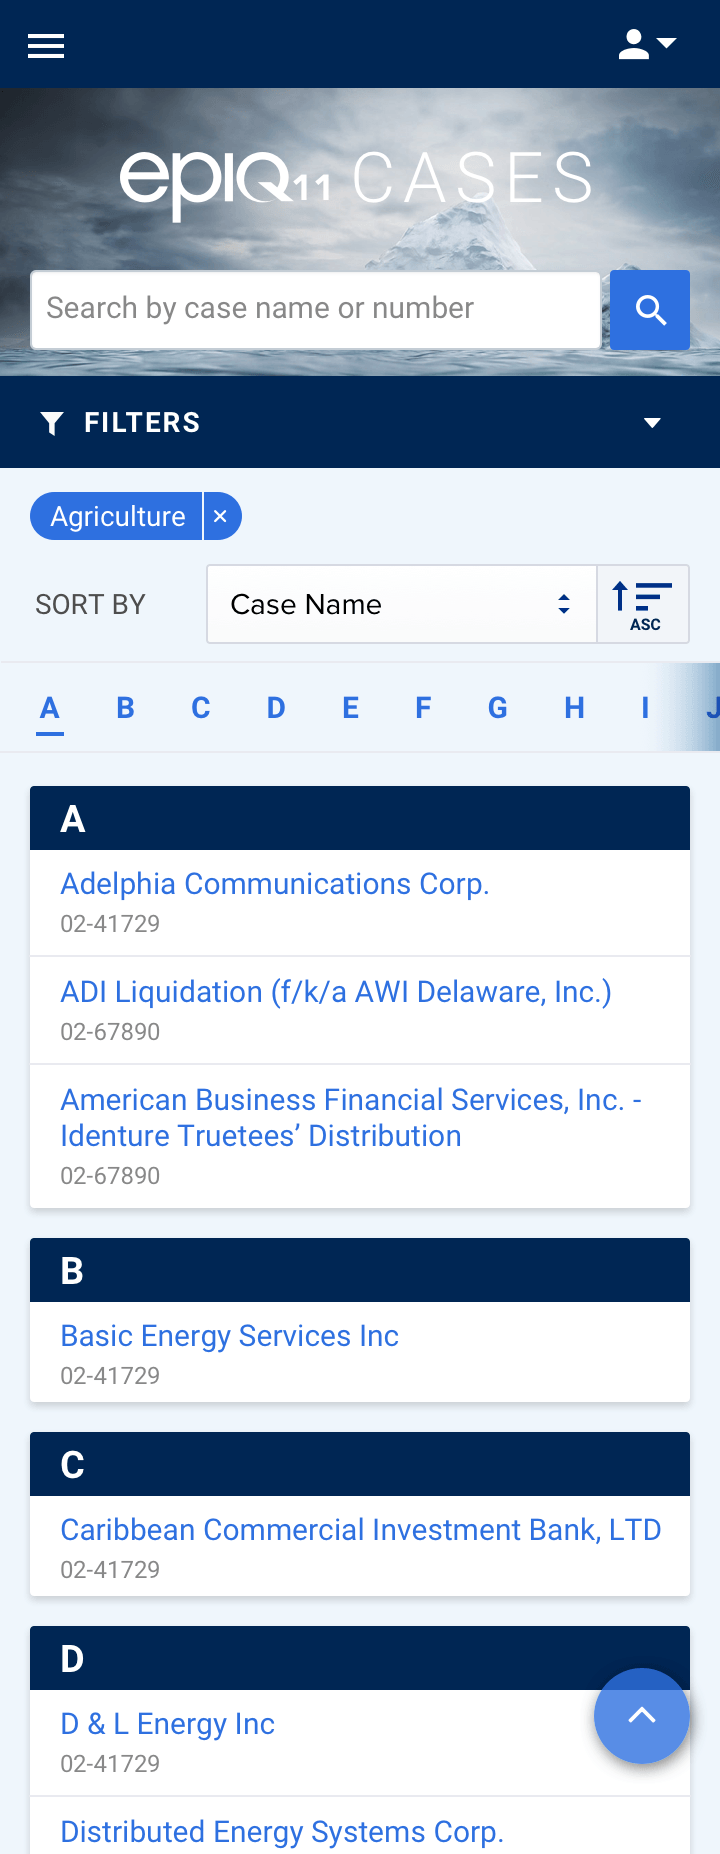Select letter H in the alphabet index
Viewport: 720px width, 1854px height.
pos(574,708)
